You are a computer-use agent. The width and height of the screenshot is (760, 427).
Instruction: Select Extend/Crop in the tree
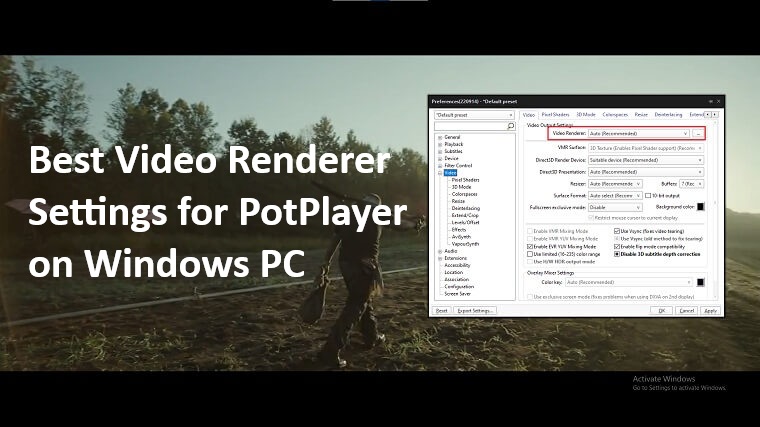pos(465,215)
